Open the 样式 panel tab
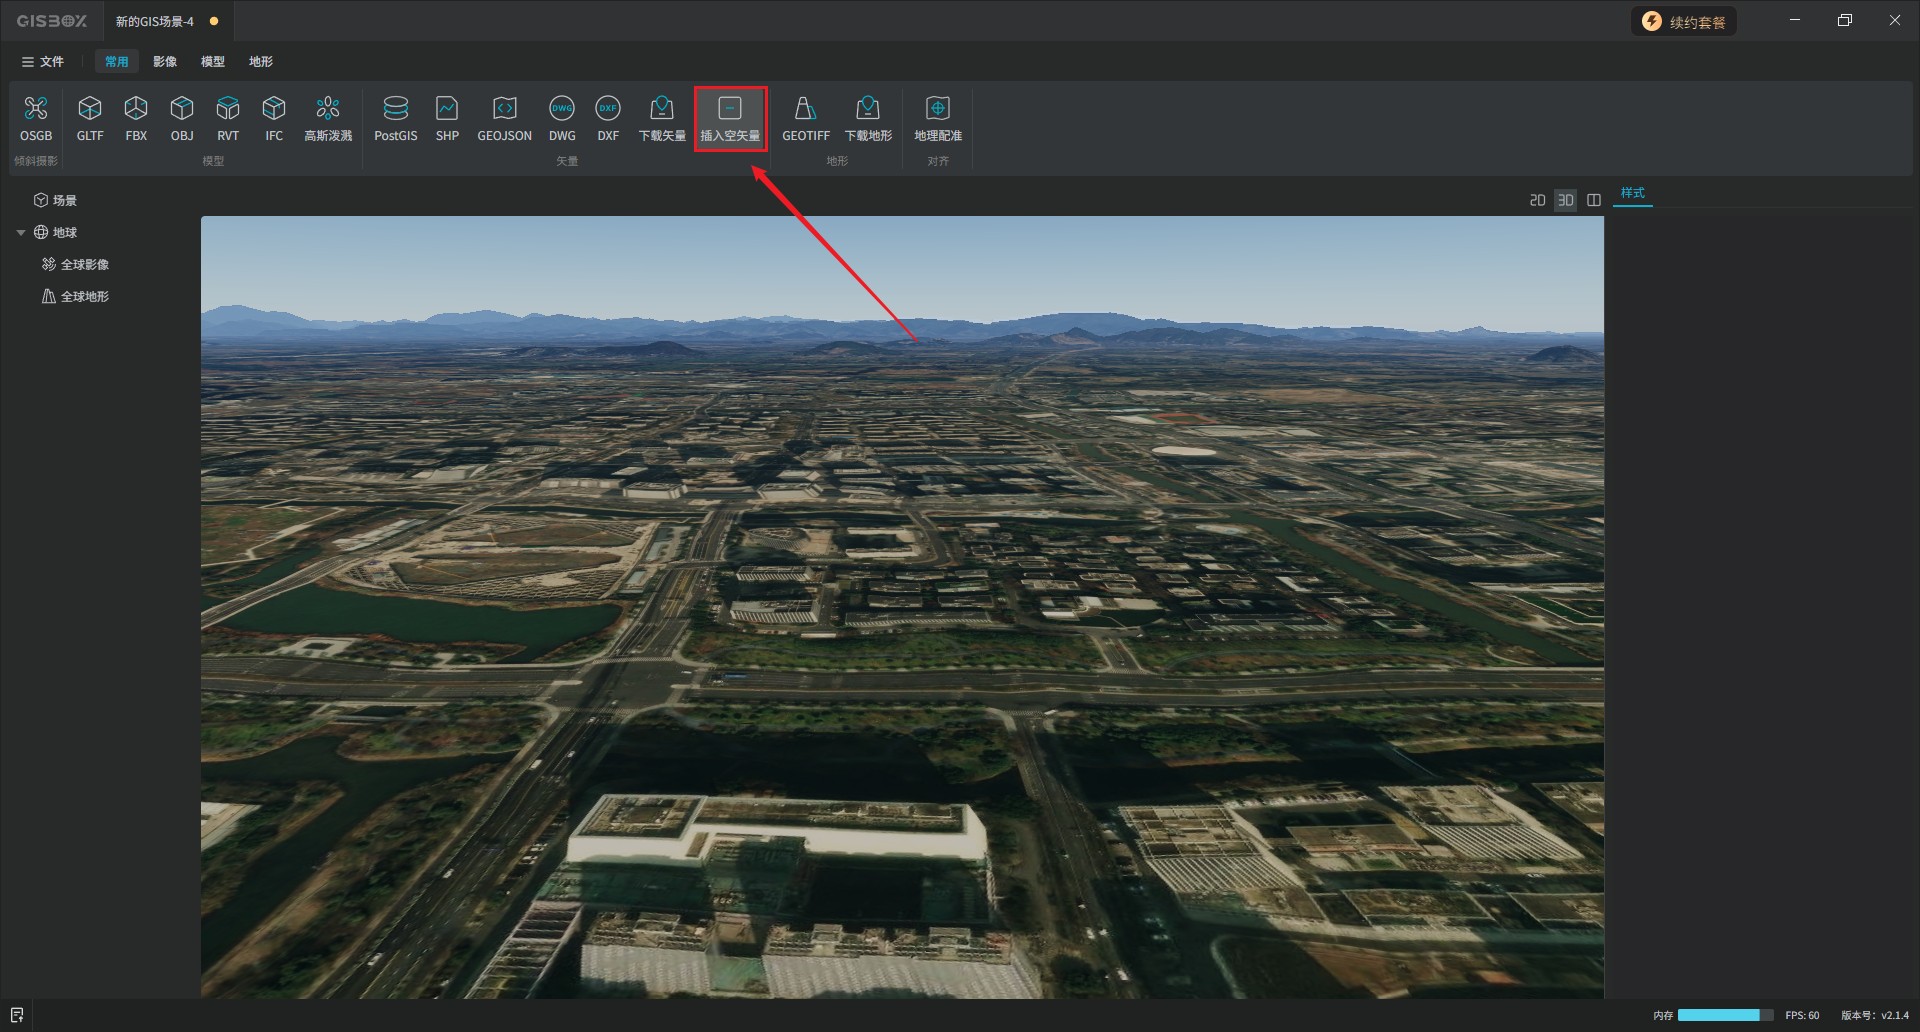 (1632, 193)
